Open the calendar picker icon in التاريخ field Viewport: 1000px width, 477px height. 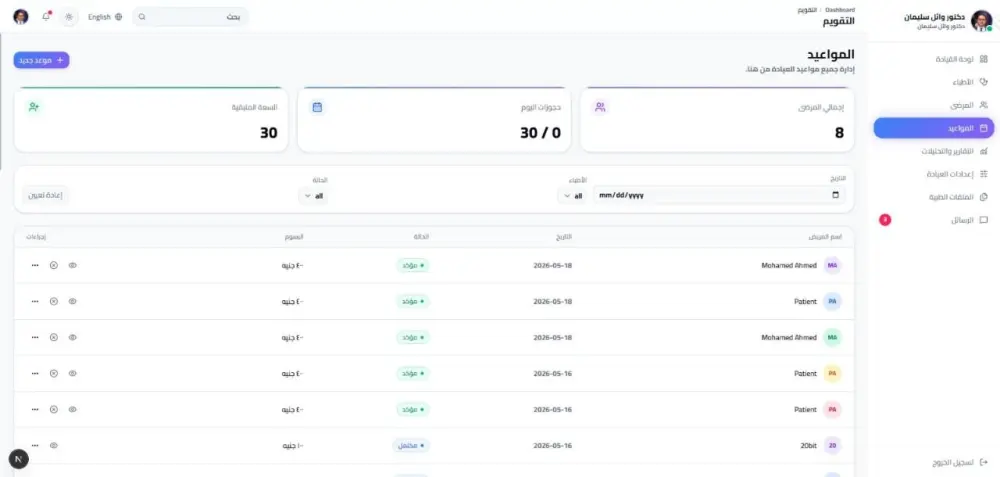[x=835, y=195]
